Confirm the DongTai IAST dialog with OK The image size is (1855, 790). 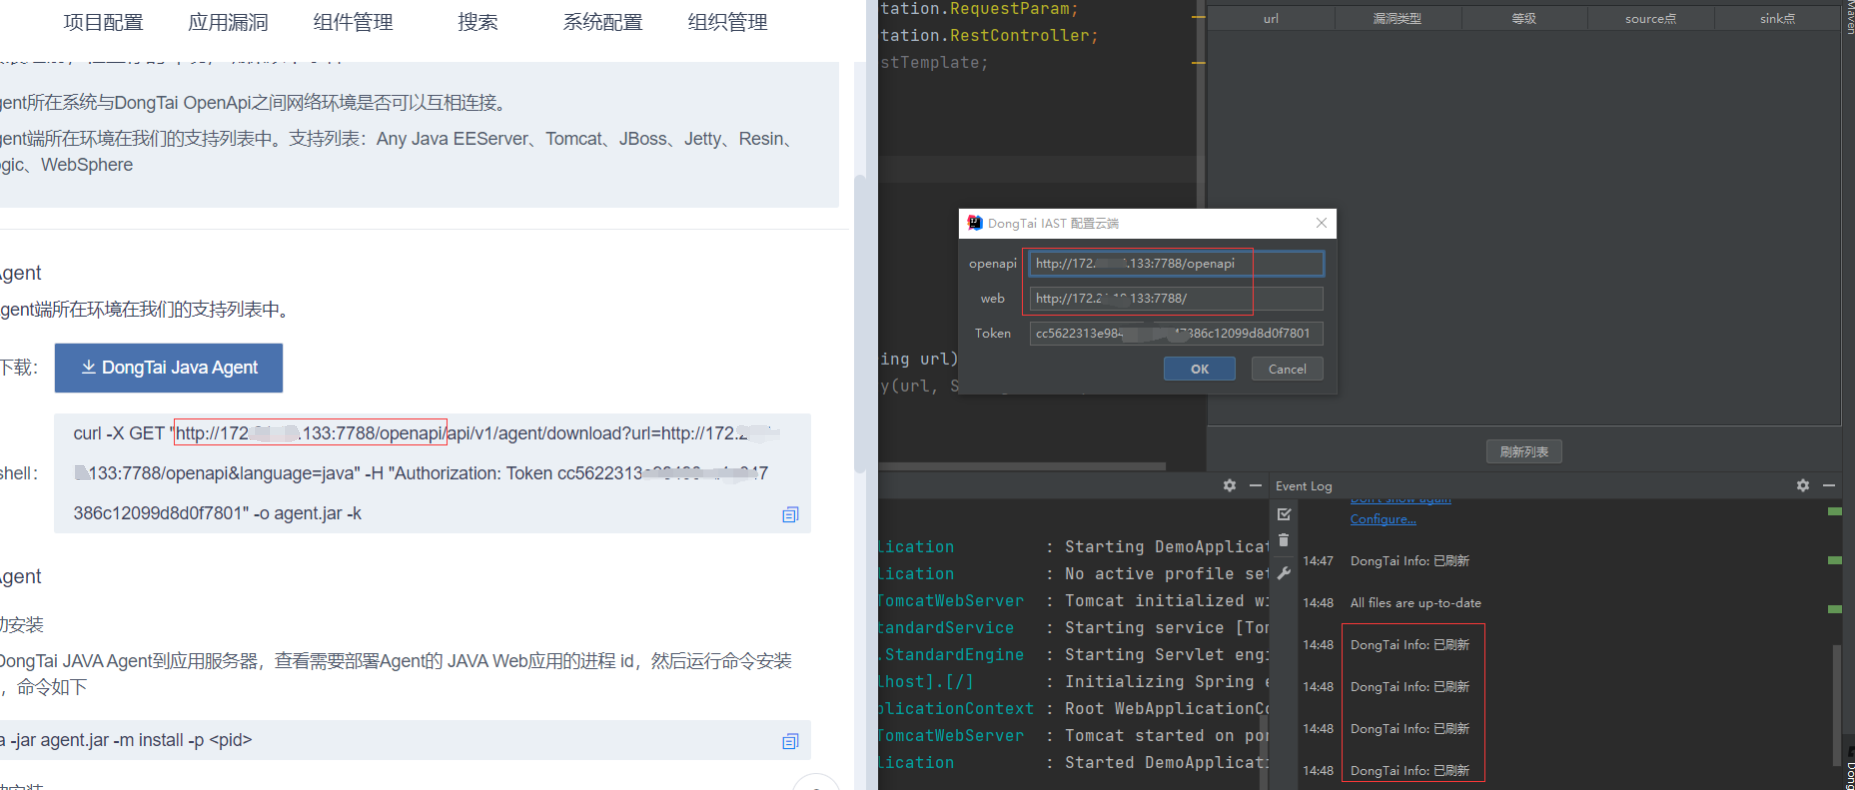(x=1199, y=369)
